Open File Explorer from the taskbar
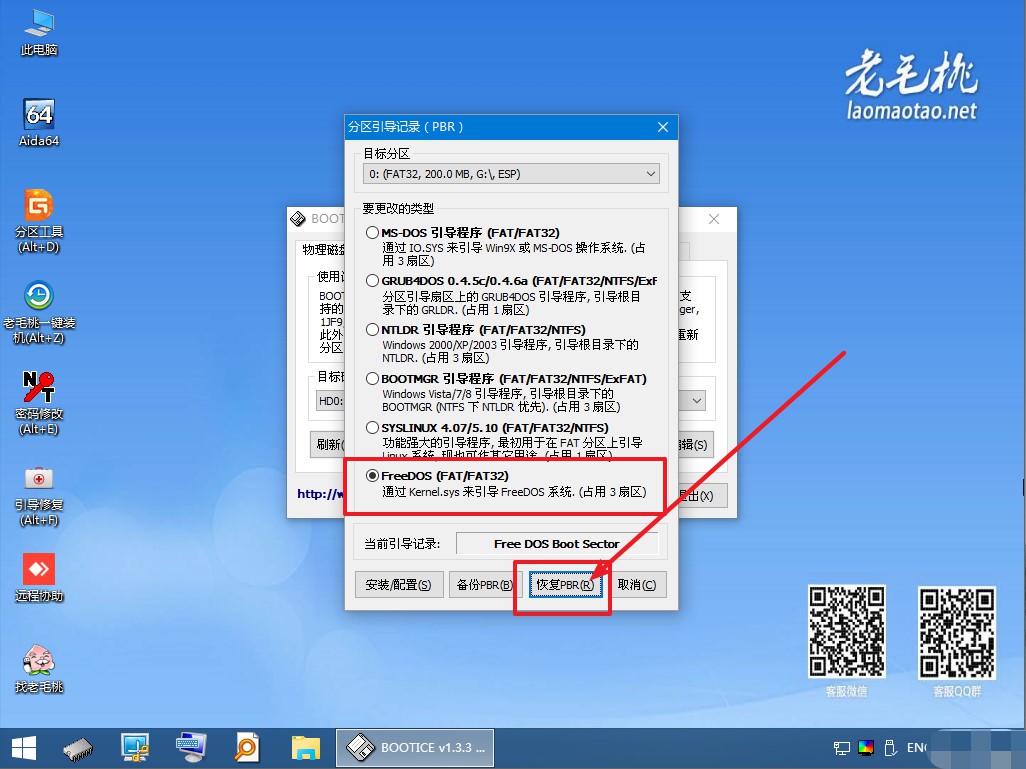This screenshot has width=1026, height=769. (306, 748)
